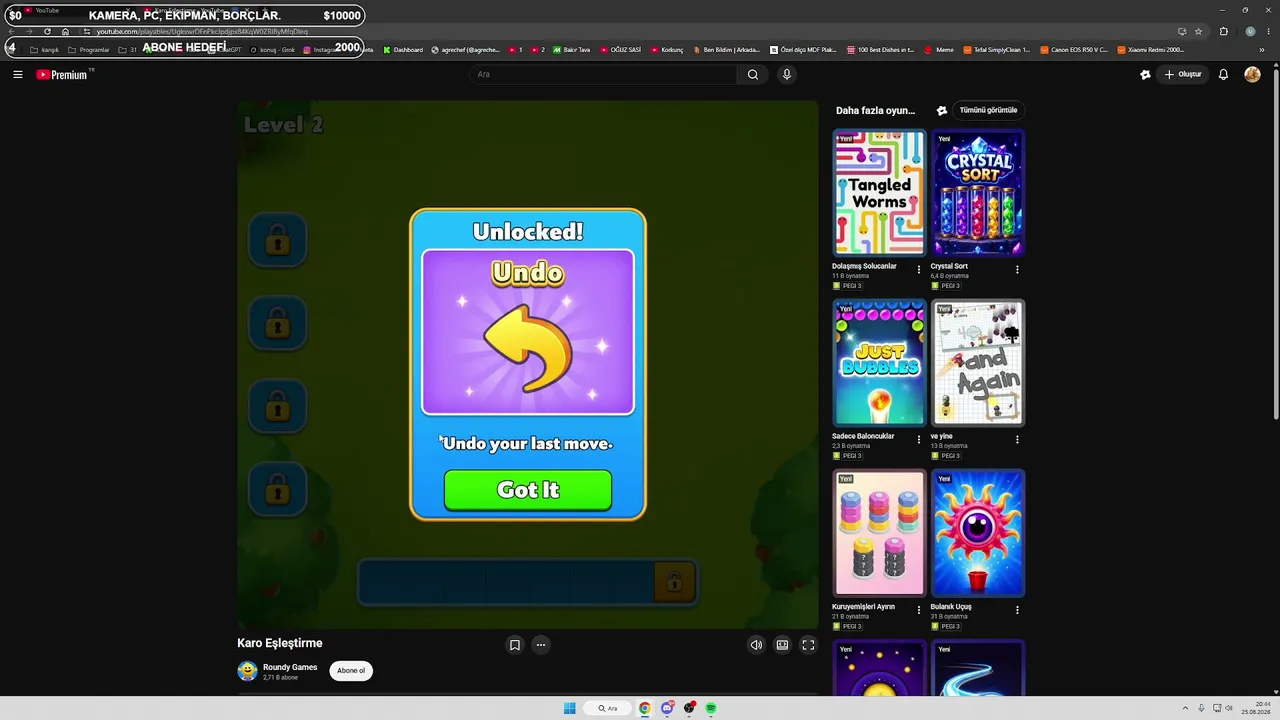Open the Meme bookmark
The height and width of the screenshot is (720, 1280).
(x=939, y=49)
